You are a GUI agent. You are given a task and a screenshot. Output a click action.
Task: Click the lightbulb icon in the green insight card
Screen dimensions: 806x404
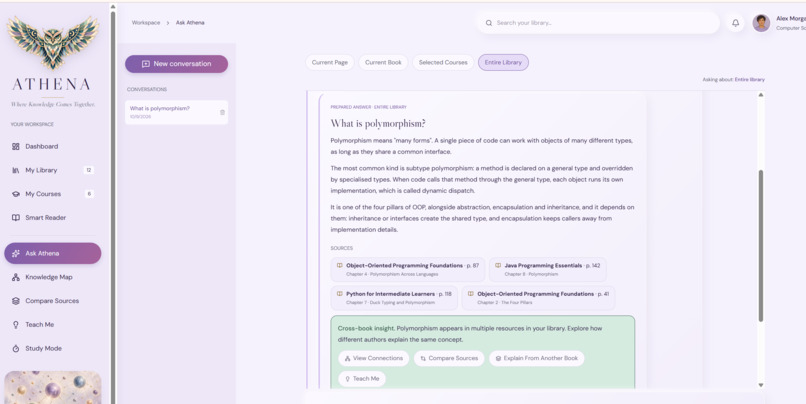coord(347,379)
